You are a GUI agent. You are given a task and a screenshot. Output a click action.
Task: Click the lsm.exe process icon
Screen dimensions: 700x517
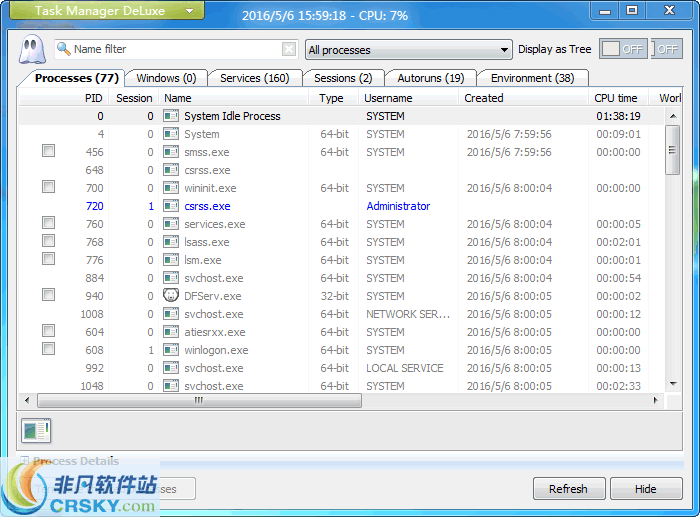pyautogui.click(x=171, y=260)
